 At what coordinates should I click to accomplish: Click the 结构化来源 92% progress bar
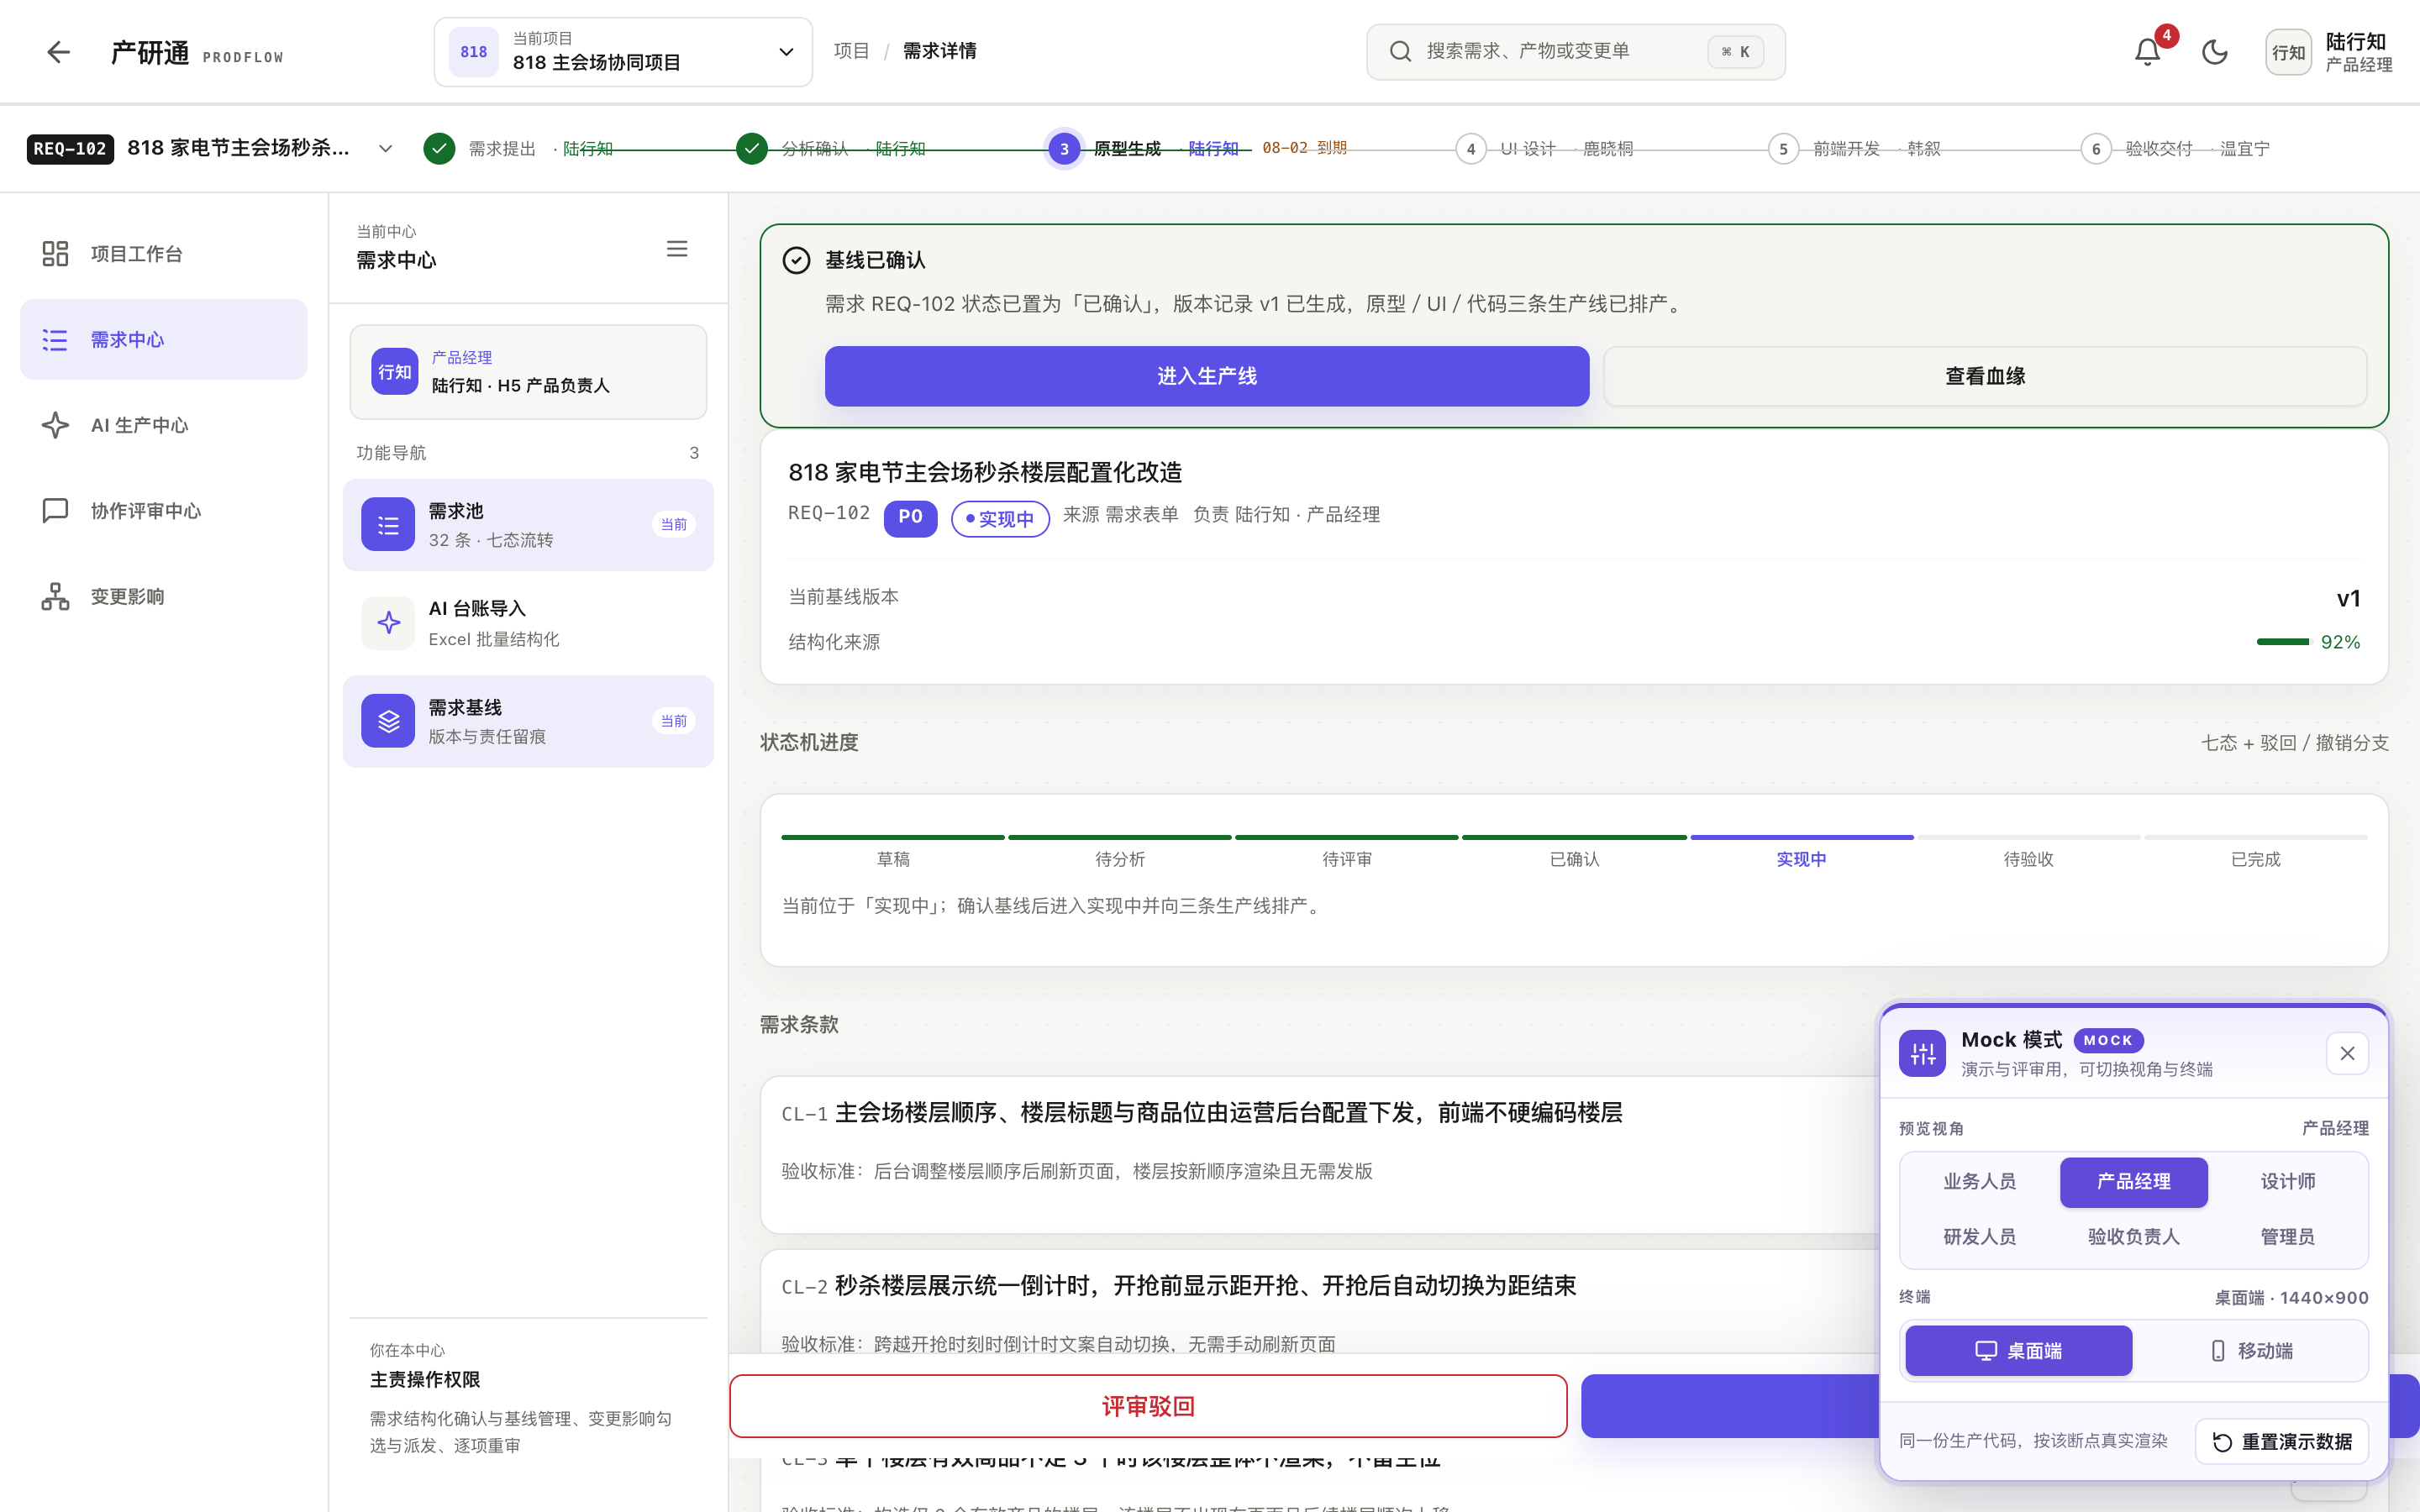point(2283,642)
